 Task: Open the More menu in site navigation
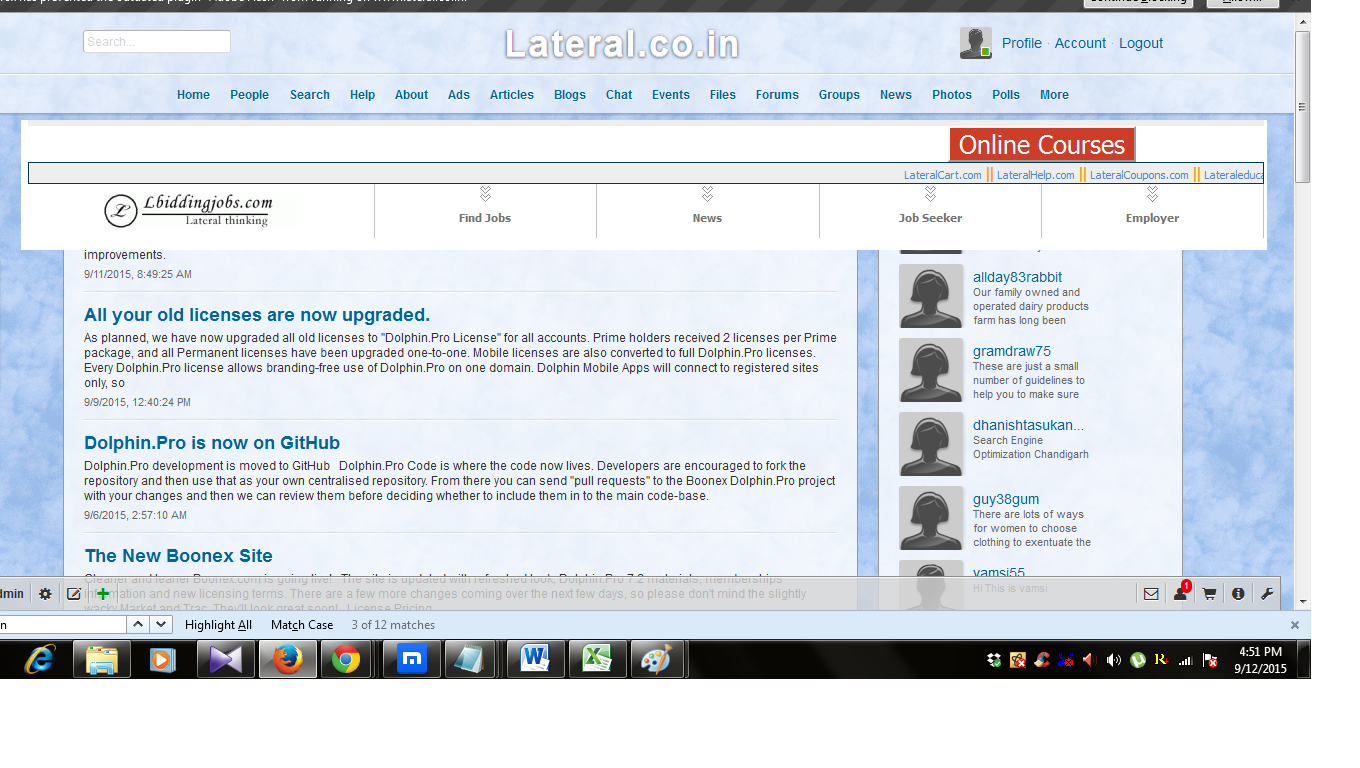[x=1054, y=95]
